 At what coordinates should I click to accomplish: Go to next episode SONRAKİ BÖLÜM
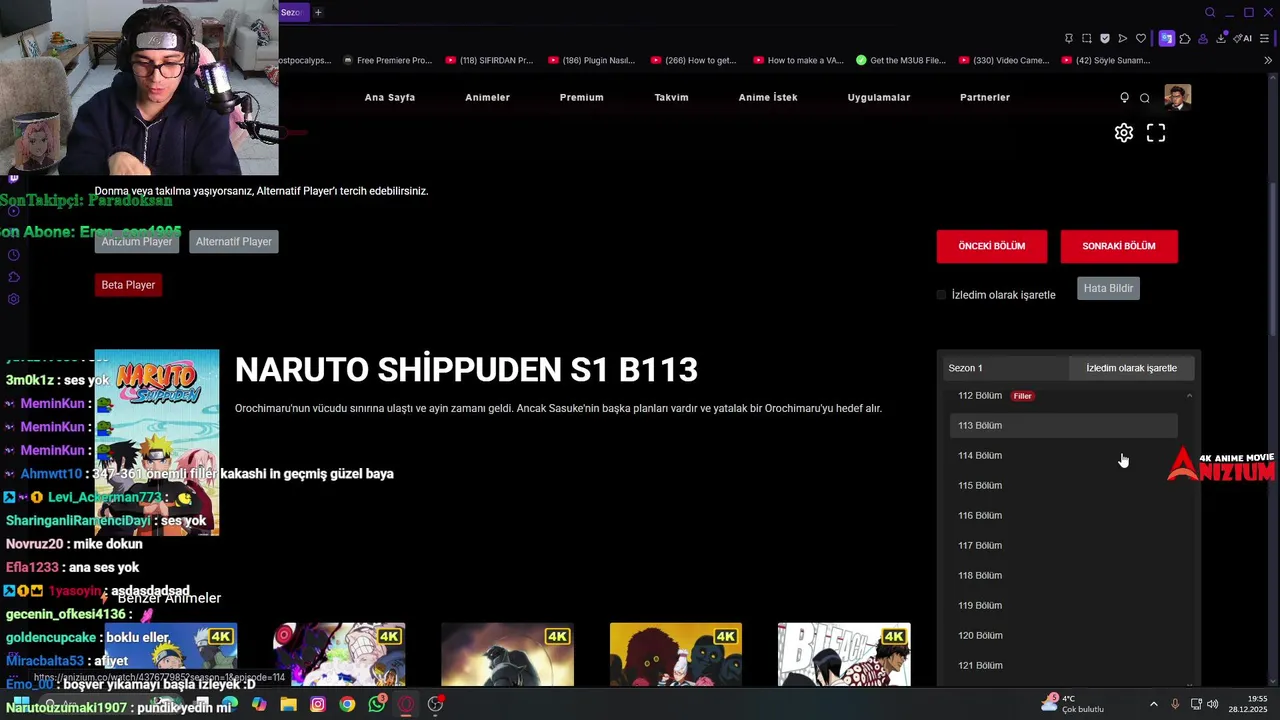pos(1119,246)
